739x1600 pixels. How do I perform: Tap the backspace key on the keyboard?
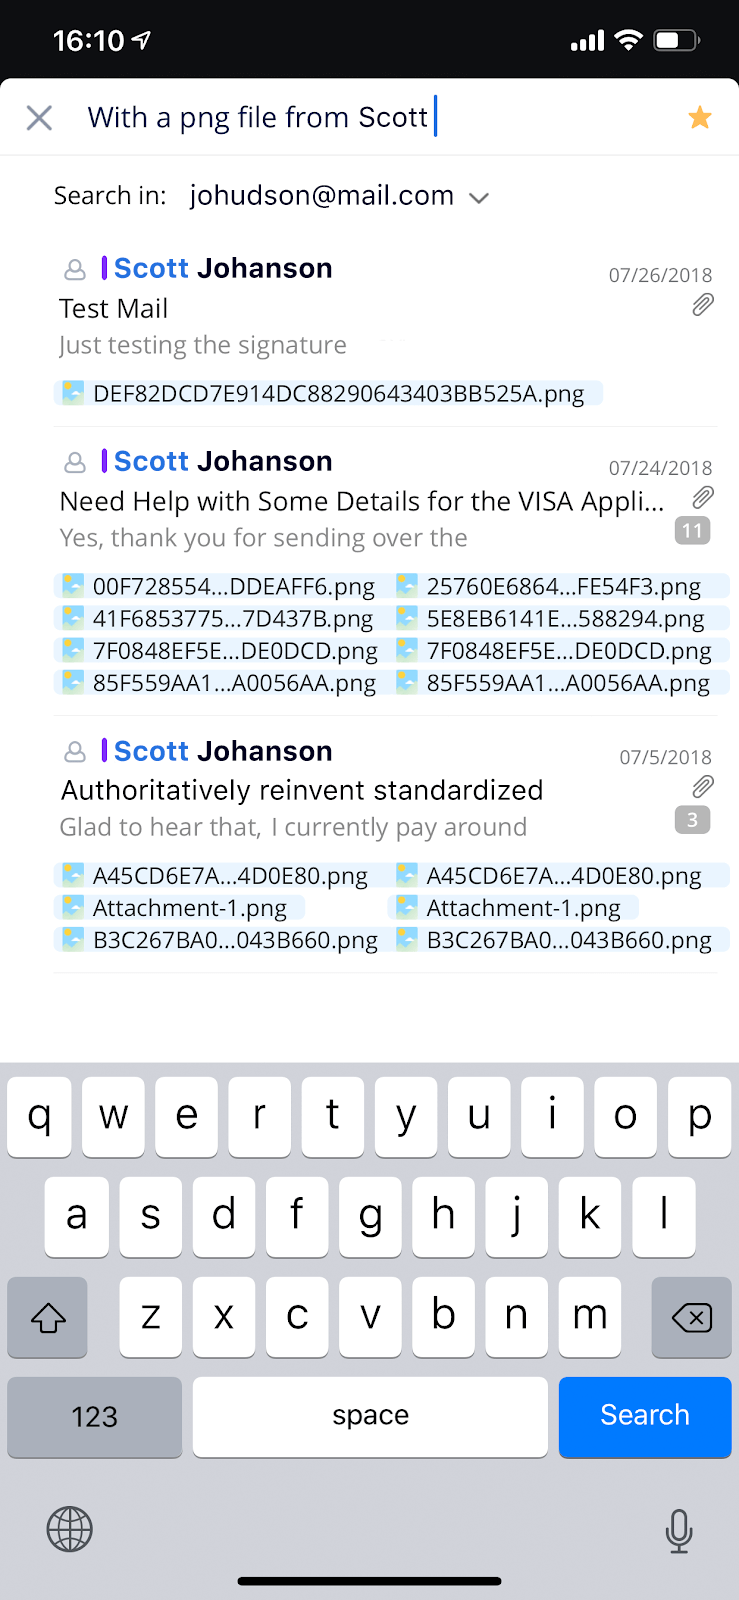(691, 1318)
